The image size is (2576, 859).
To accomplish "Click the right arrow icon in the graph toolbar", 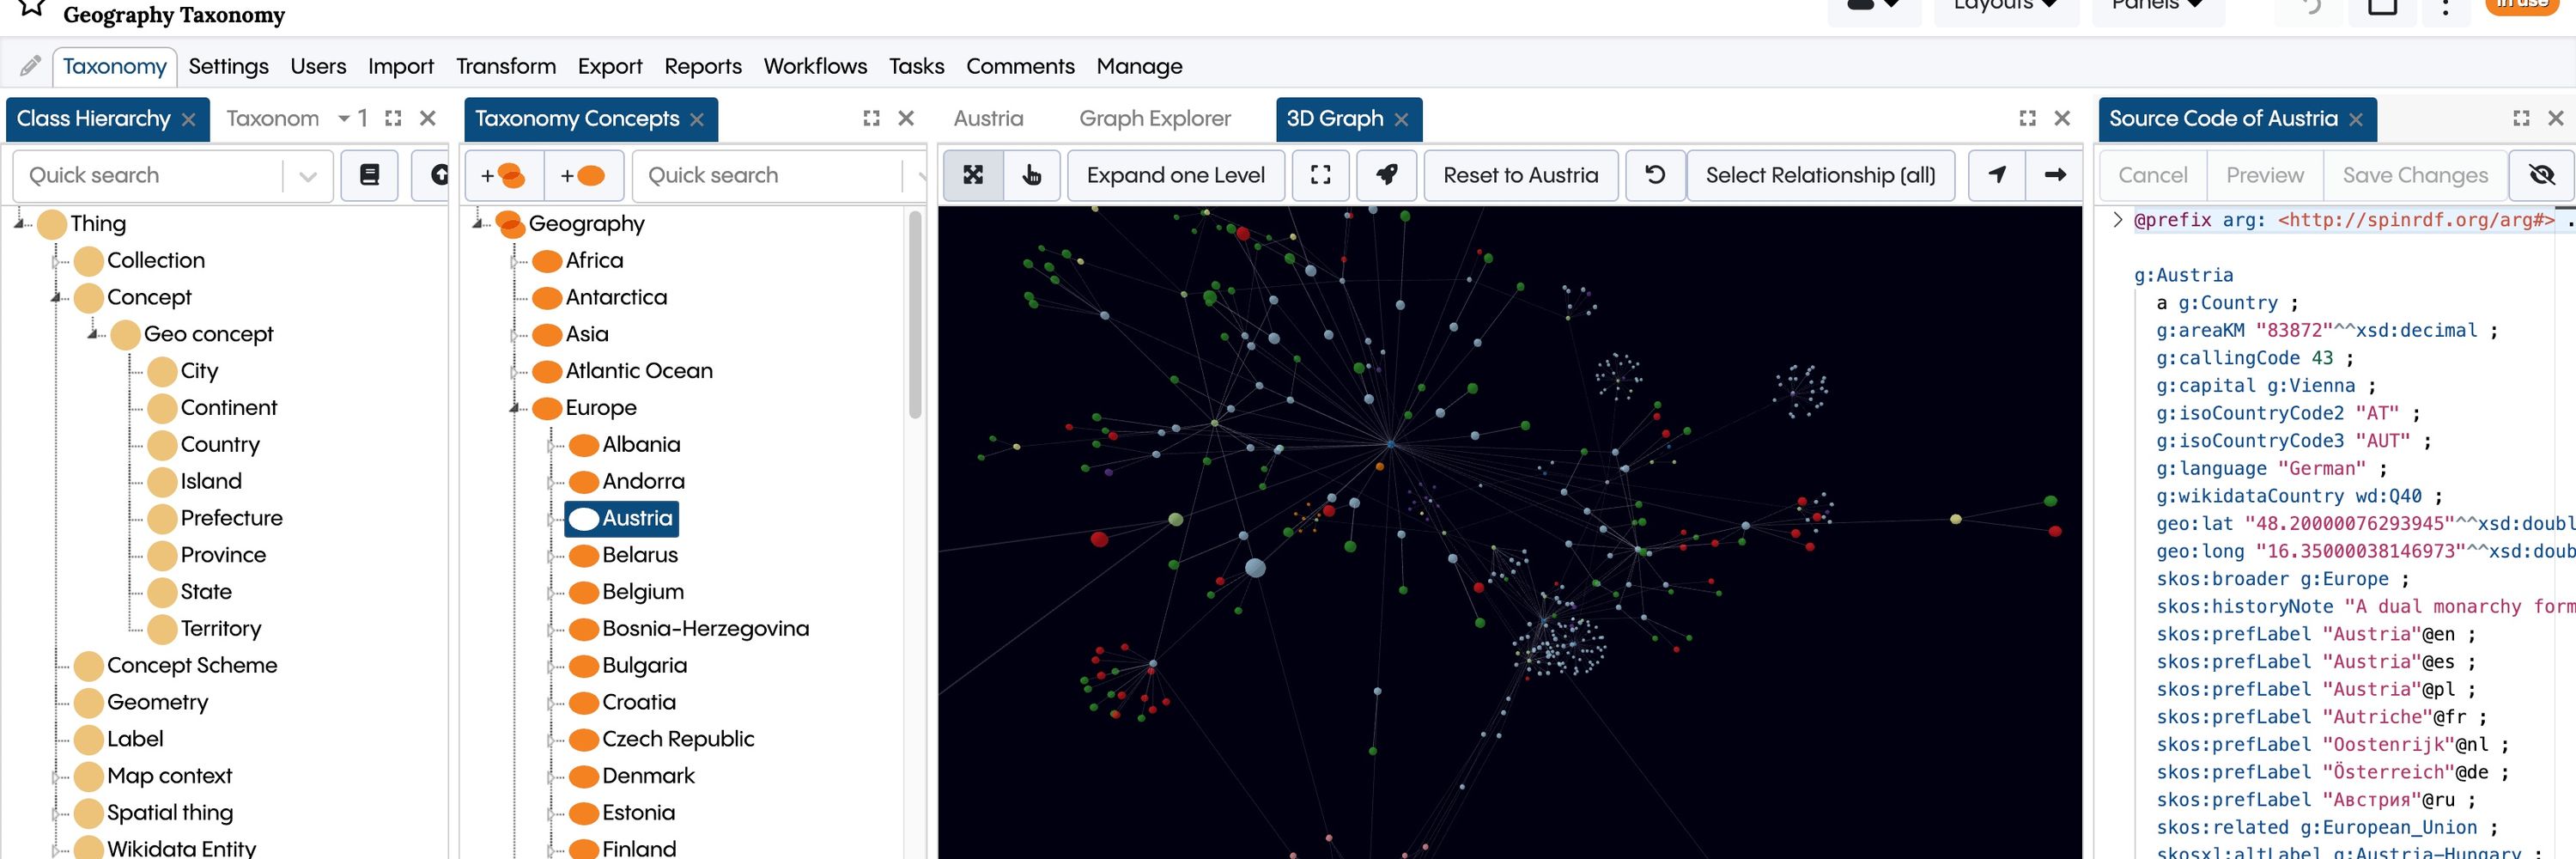I will (x=2055, y=175).
